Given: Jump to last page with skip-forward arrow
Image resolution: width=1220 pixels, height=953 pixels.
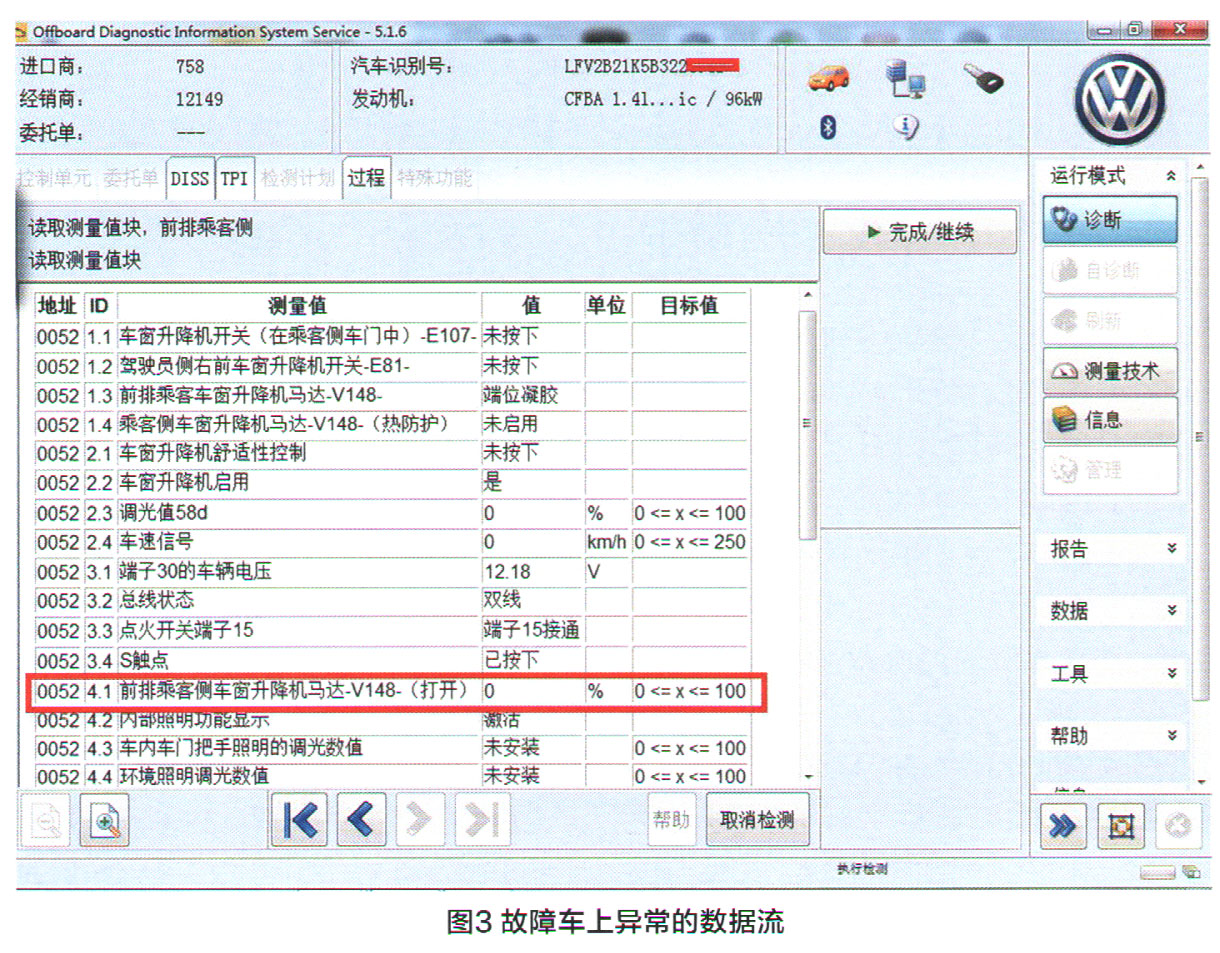Looking at the screenshot, I should click(482, 821).
